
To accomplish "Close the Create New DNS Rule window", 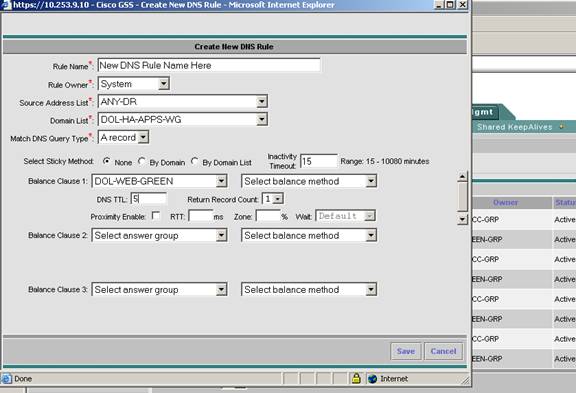I will (x=462, y=5).
